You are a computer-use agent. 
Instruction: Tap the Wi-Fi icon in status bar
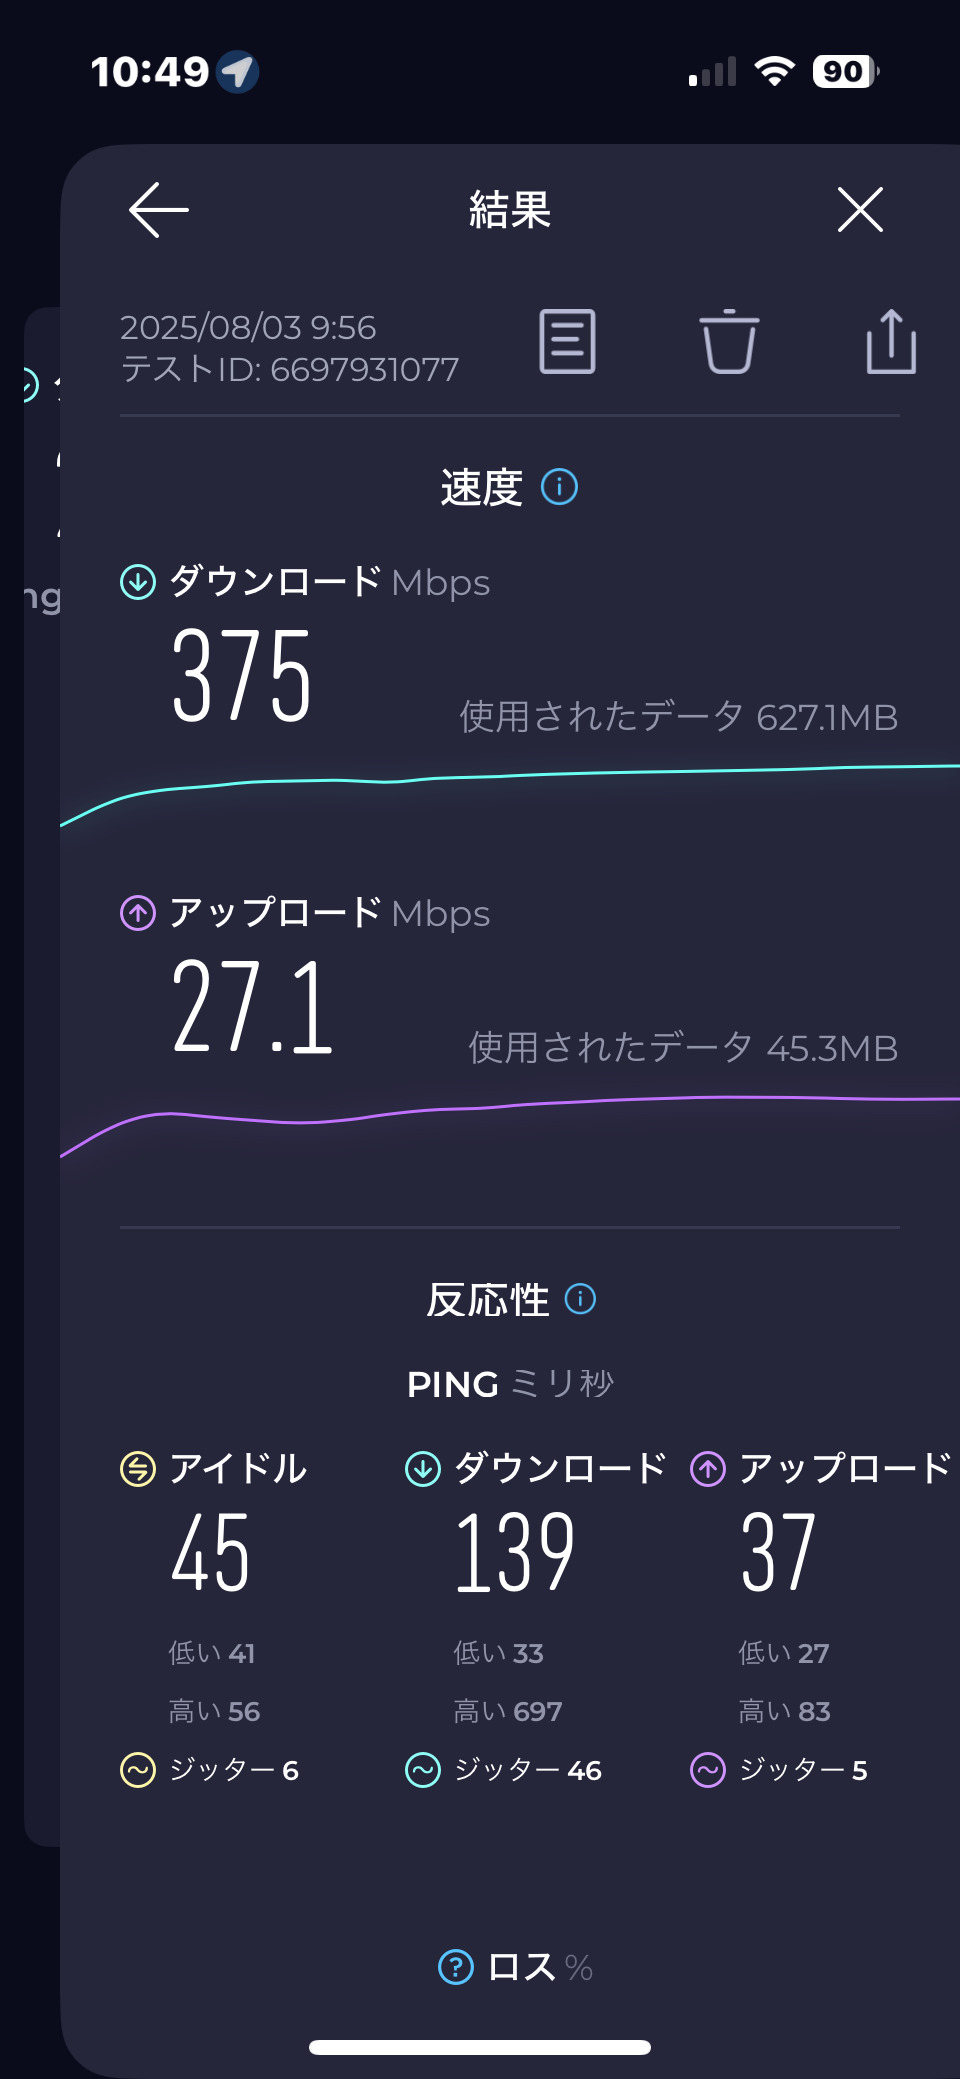click(x=774, y=72)
